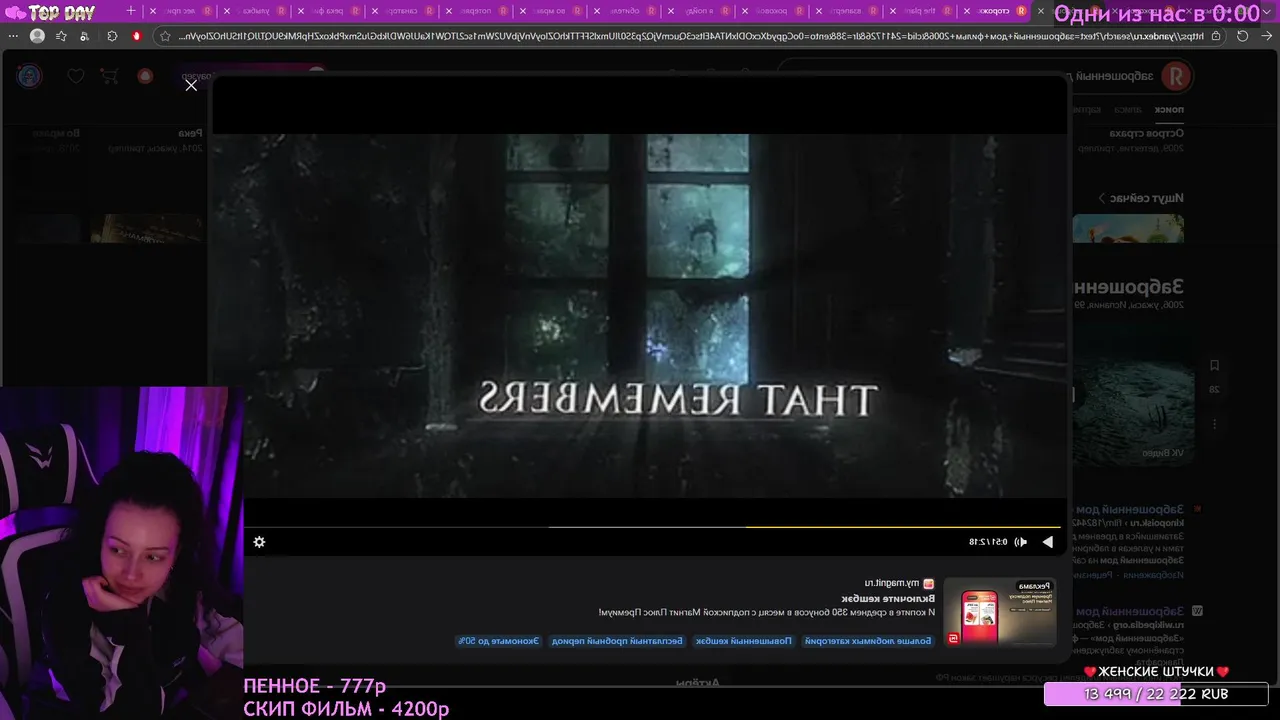This screenshot has height=720, width=1280.
Task: Click 'Включите кешбэк' ad title
Action: 888,598
